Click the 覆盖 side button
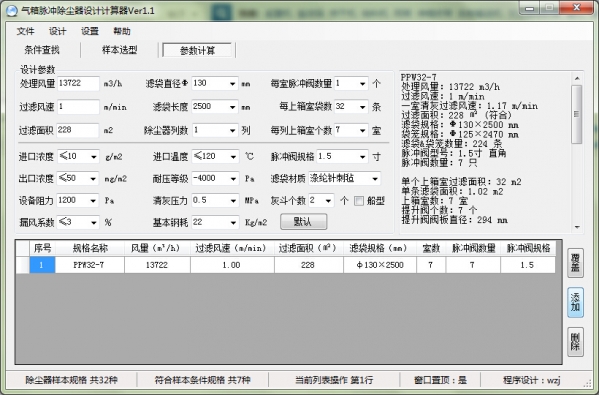 tap(575, 263)
